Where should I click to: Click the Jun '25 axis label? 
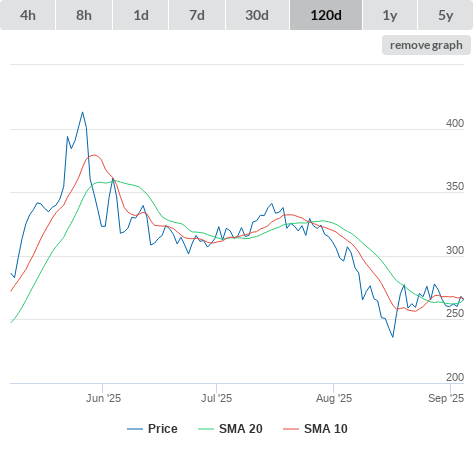pyautogui.click(x=103, y=398)
